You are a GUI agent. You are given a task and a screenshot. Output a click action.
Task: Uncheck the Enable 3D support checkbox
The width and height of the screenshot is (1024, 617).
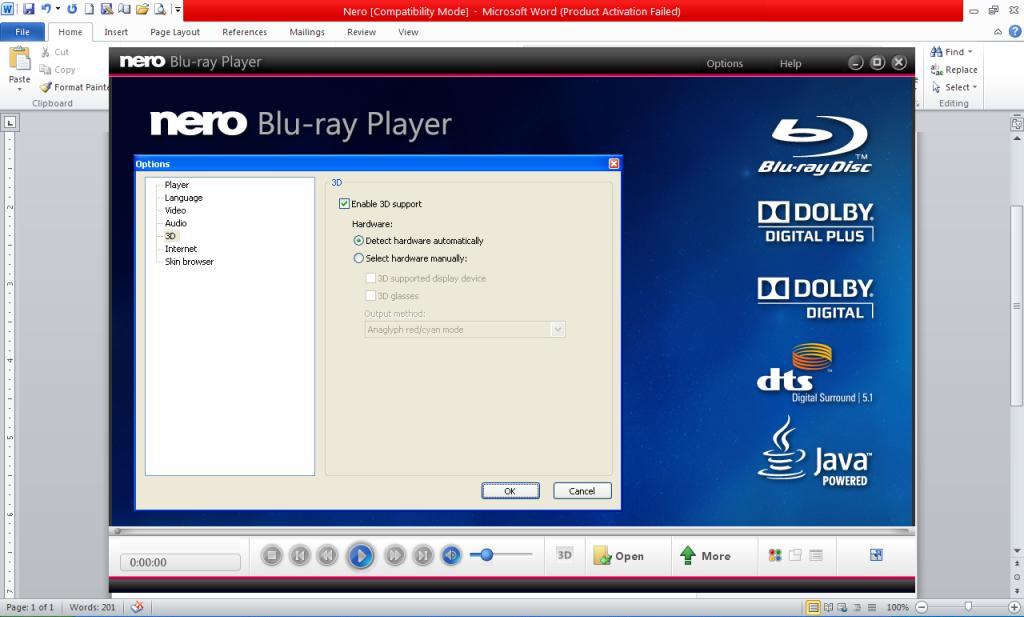(344, 204)
